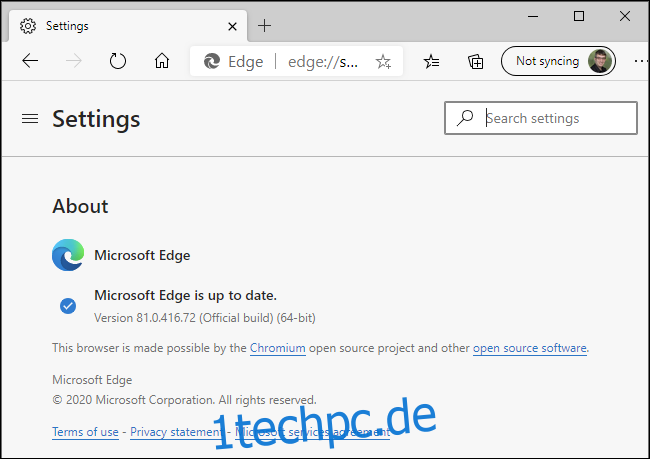
Task: Add this page to favorites star
Action: tap(383, 62)
